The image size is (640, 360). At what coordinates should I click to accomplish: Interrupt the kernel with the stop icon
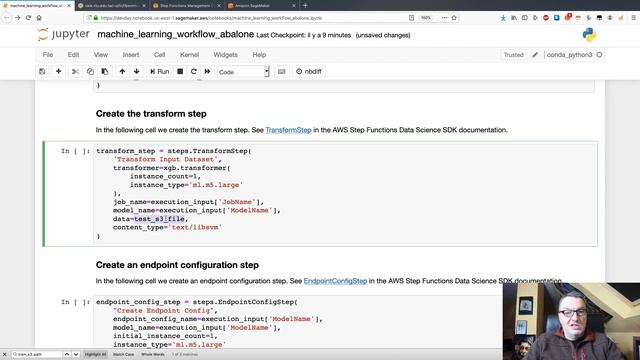tap(180, 71)
